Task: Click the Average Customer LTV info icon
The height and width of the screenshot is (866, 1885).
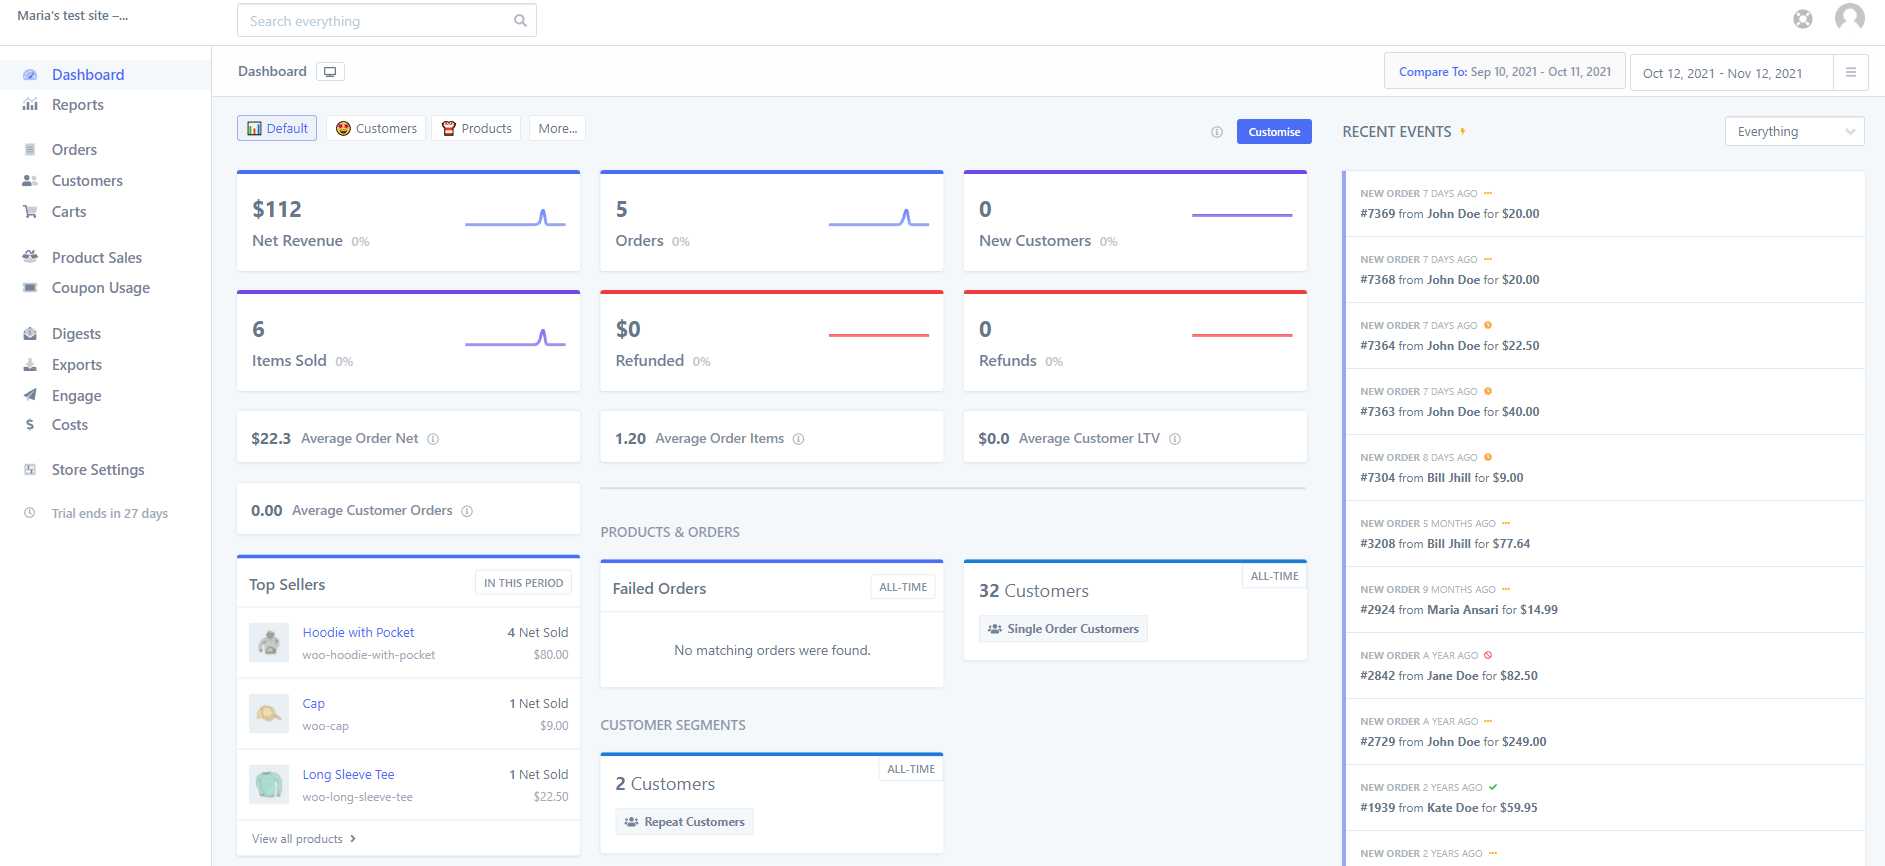Action: 1175,439
